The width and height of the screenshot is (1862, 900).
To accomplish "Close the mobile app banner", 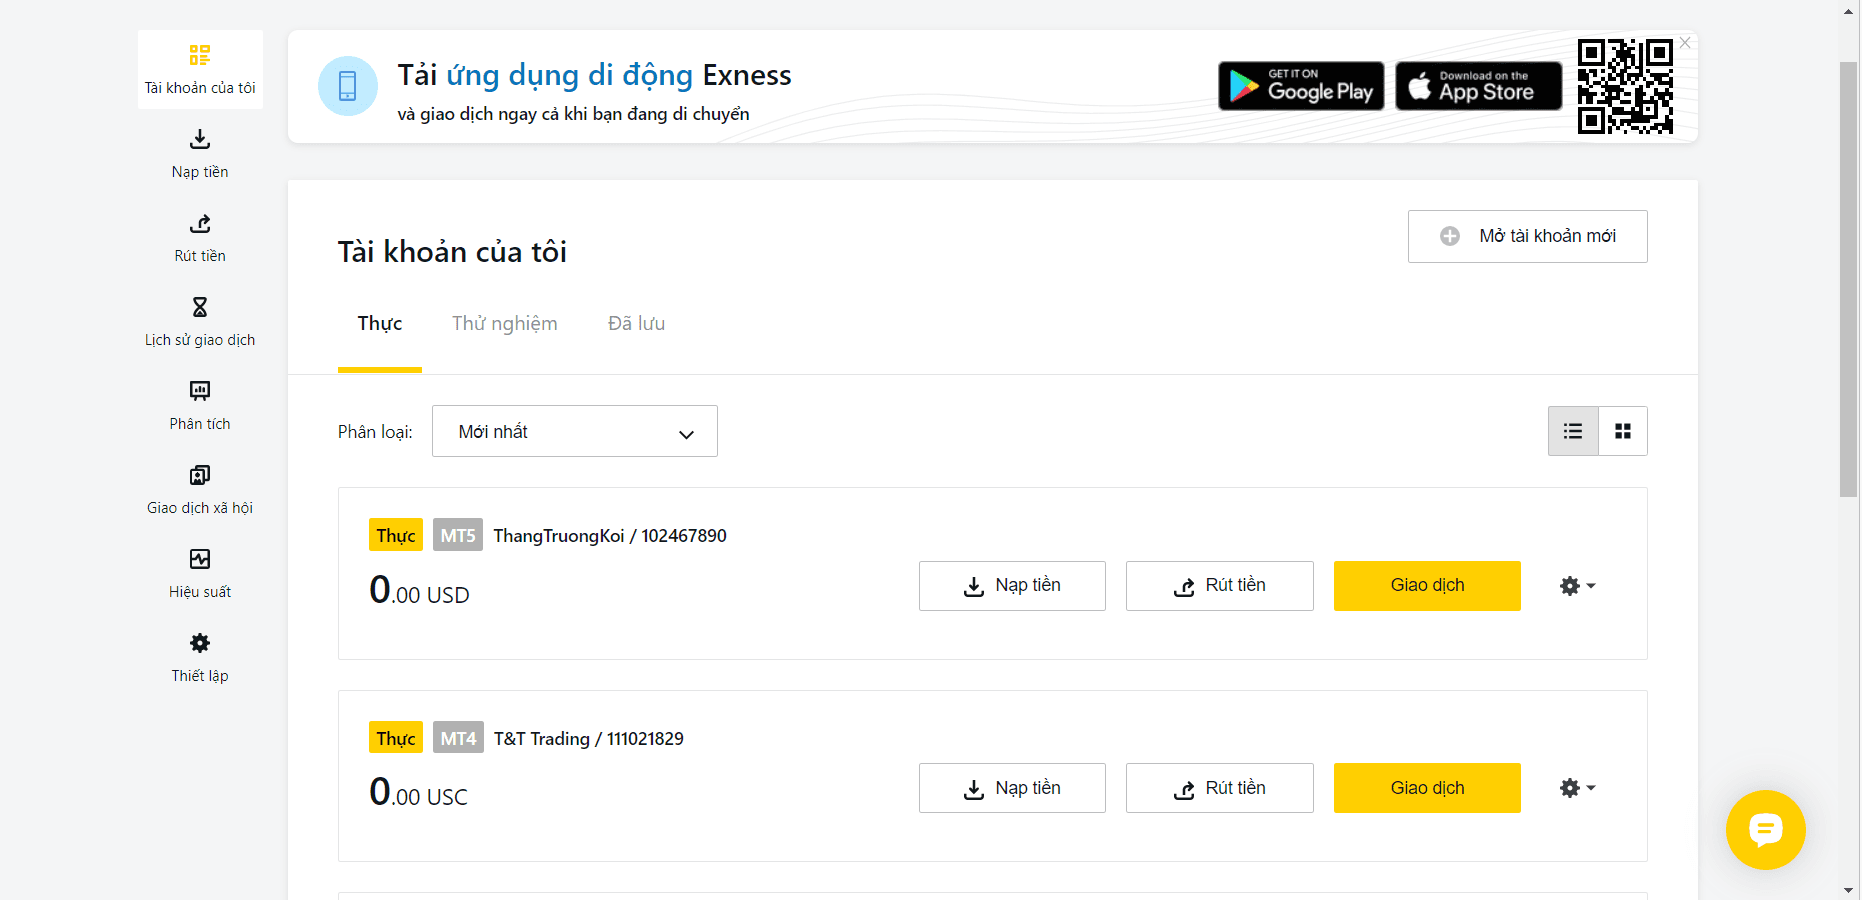I will [x=1685, y=43].
